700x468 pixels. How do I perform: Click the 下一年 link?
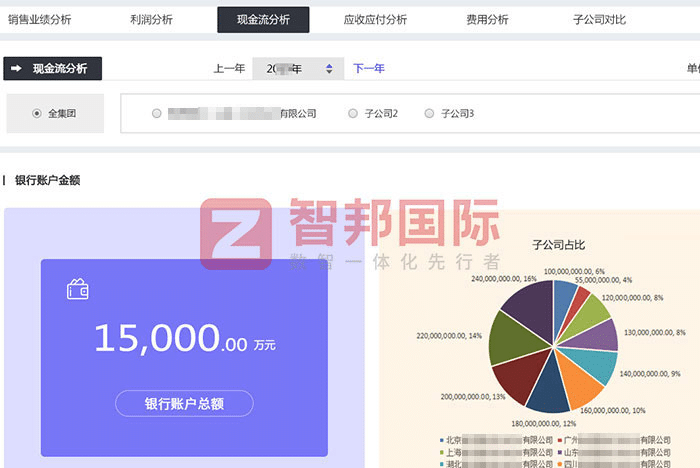pos(368,69)
